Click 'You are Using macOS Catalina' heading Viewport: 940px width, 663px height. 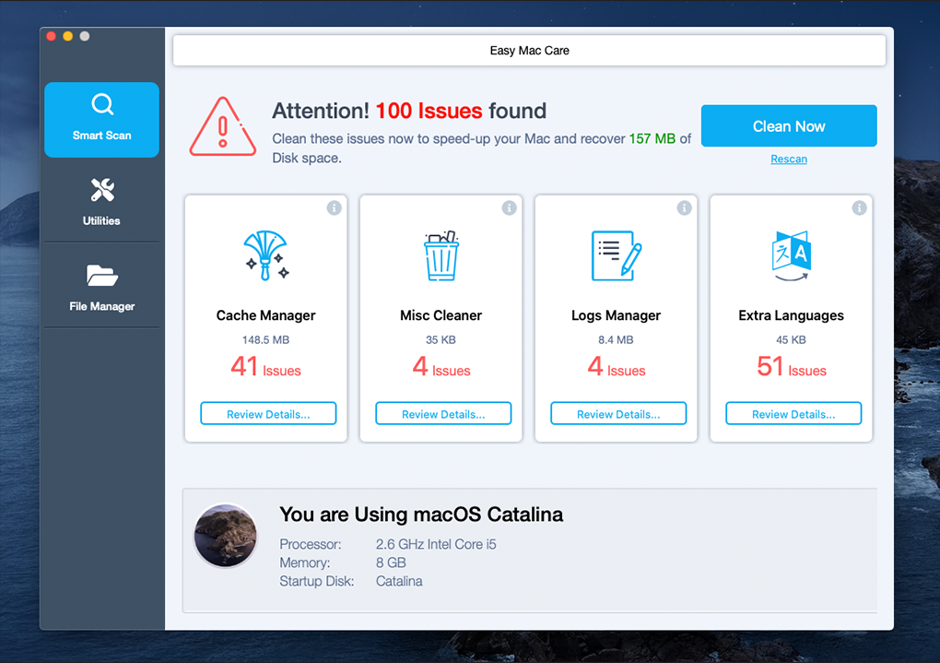[x=421, y=514]
